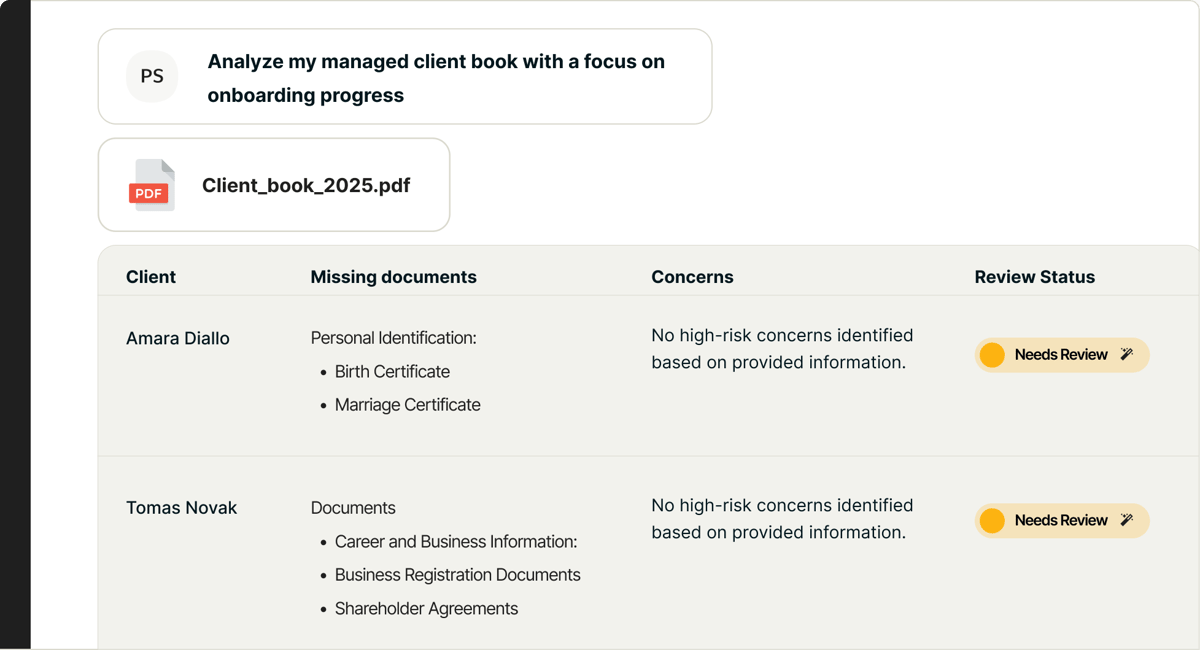Select the Concerns column header
Image resolution: width=1200 pixels, height=650 pixels.
692,277
